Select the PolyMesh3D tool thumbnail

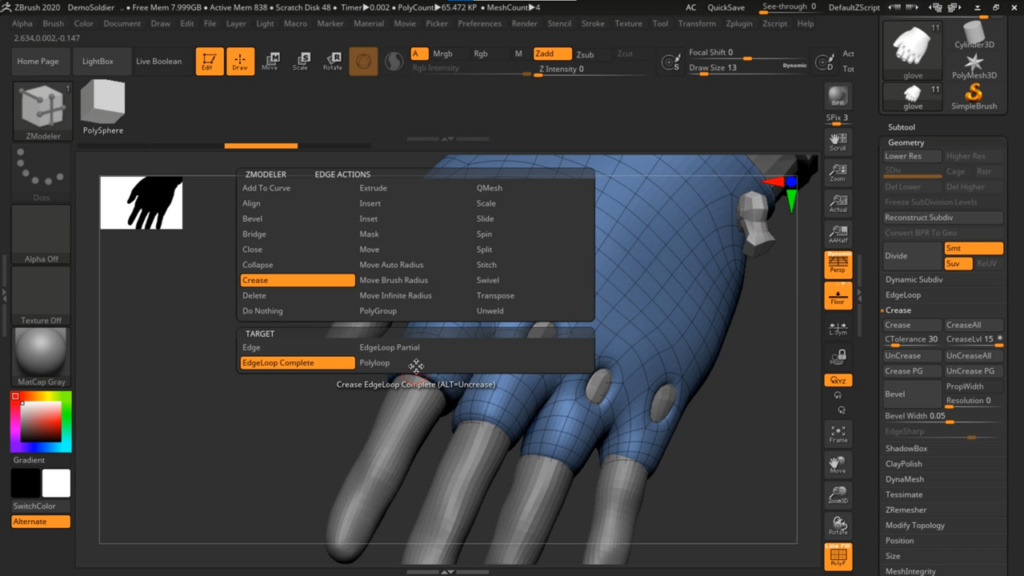[x=974, y=66]
